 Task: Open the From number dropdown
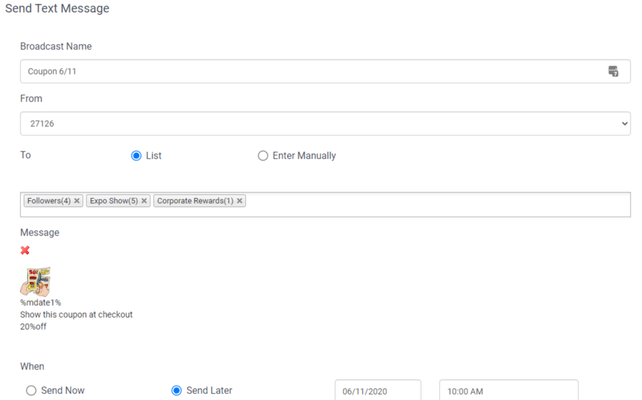325,123
